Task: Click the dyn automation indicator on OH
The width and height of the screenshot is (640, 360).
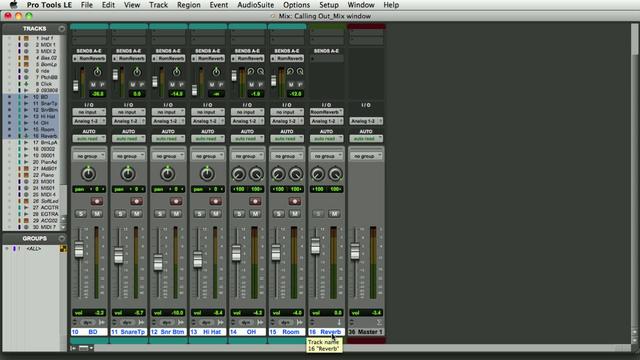Action: coord(246,322)
